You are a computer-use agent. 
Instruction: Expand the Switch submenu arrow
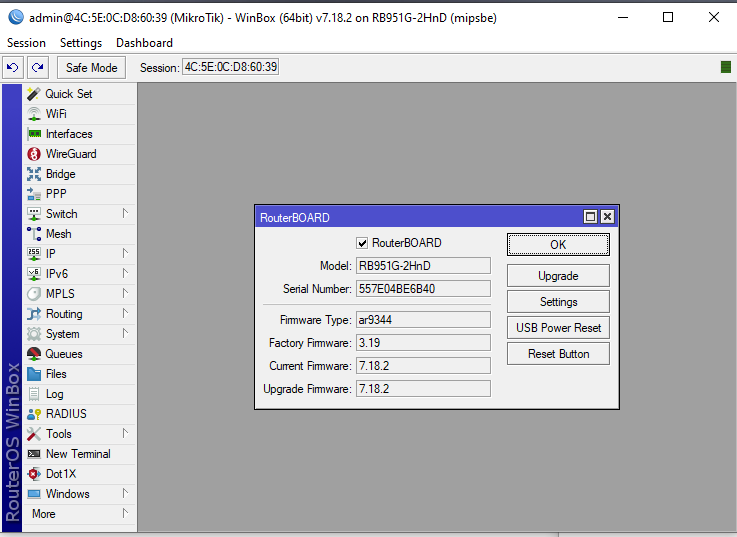pyautogui.click(x=125, y=213)
